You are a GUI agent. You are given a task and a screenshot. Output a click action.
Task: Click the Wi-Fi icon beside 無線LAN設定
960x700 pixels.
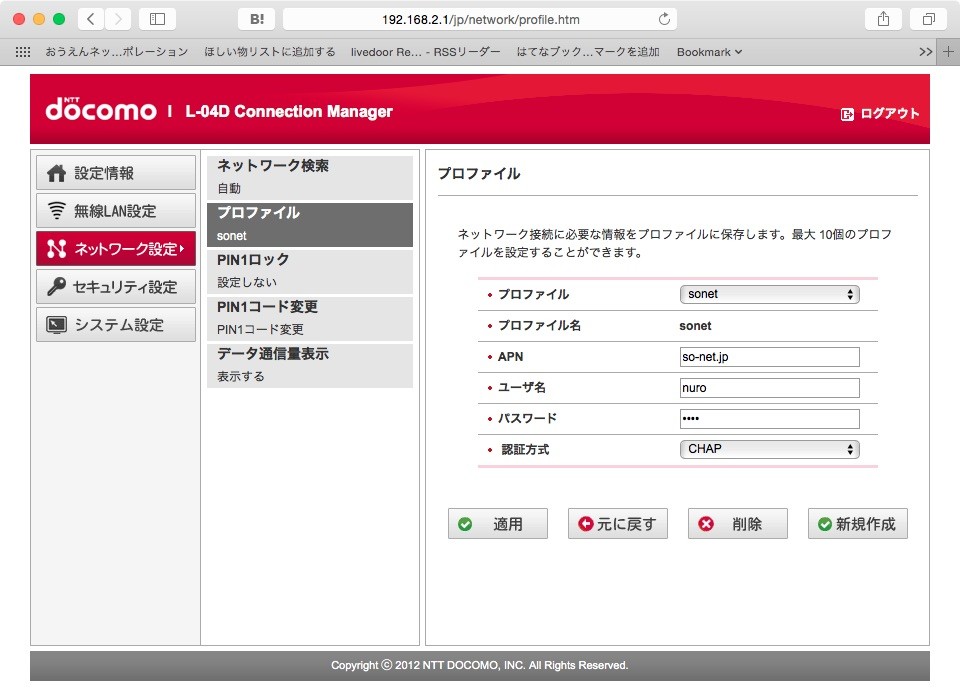tap(56, 211)
